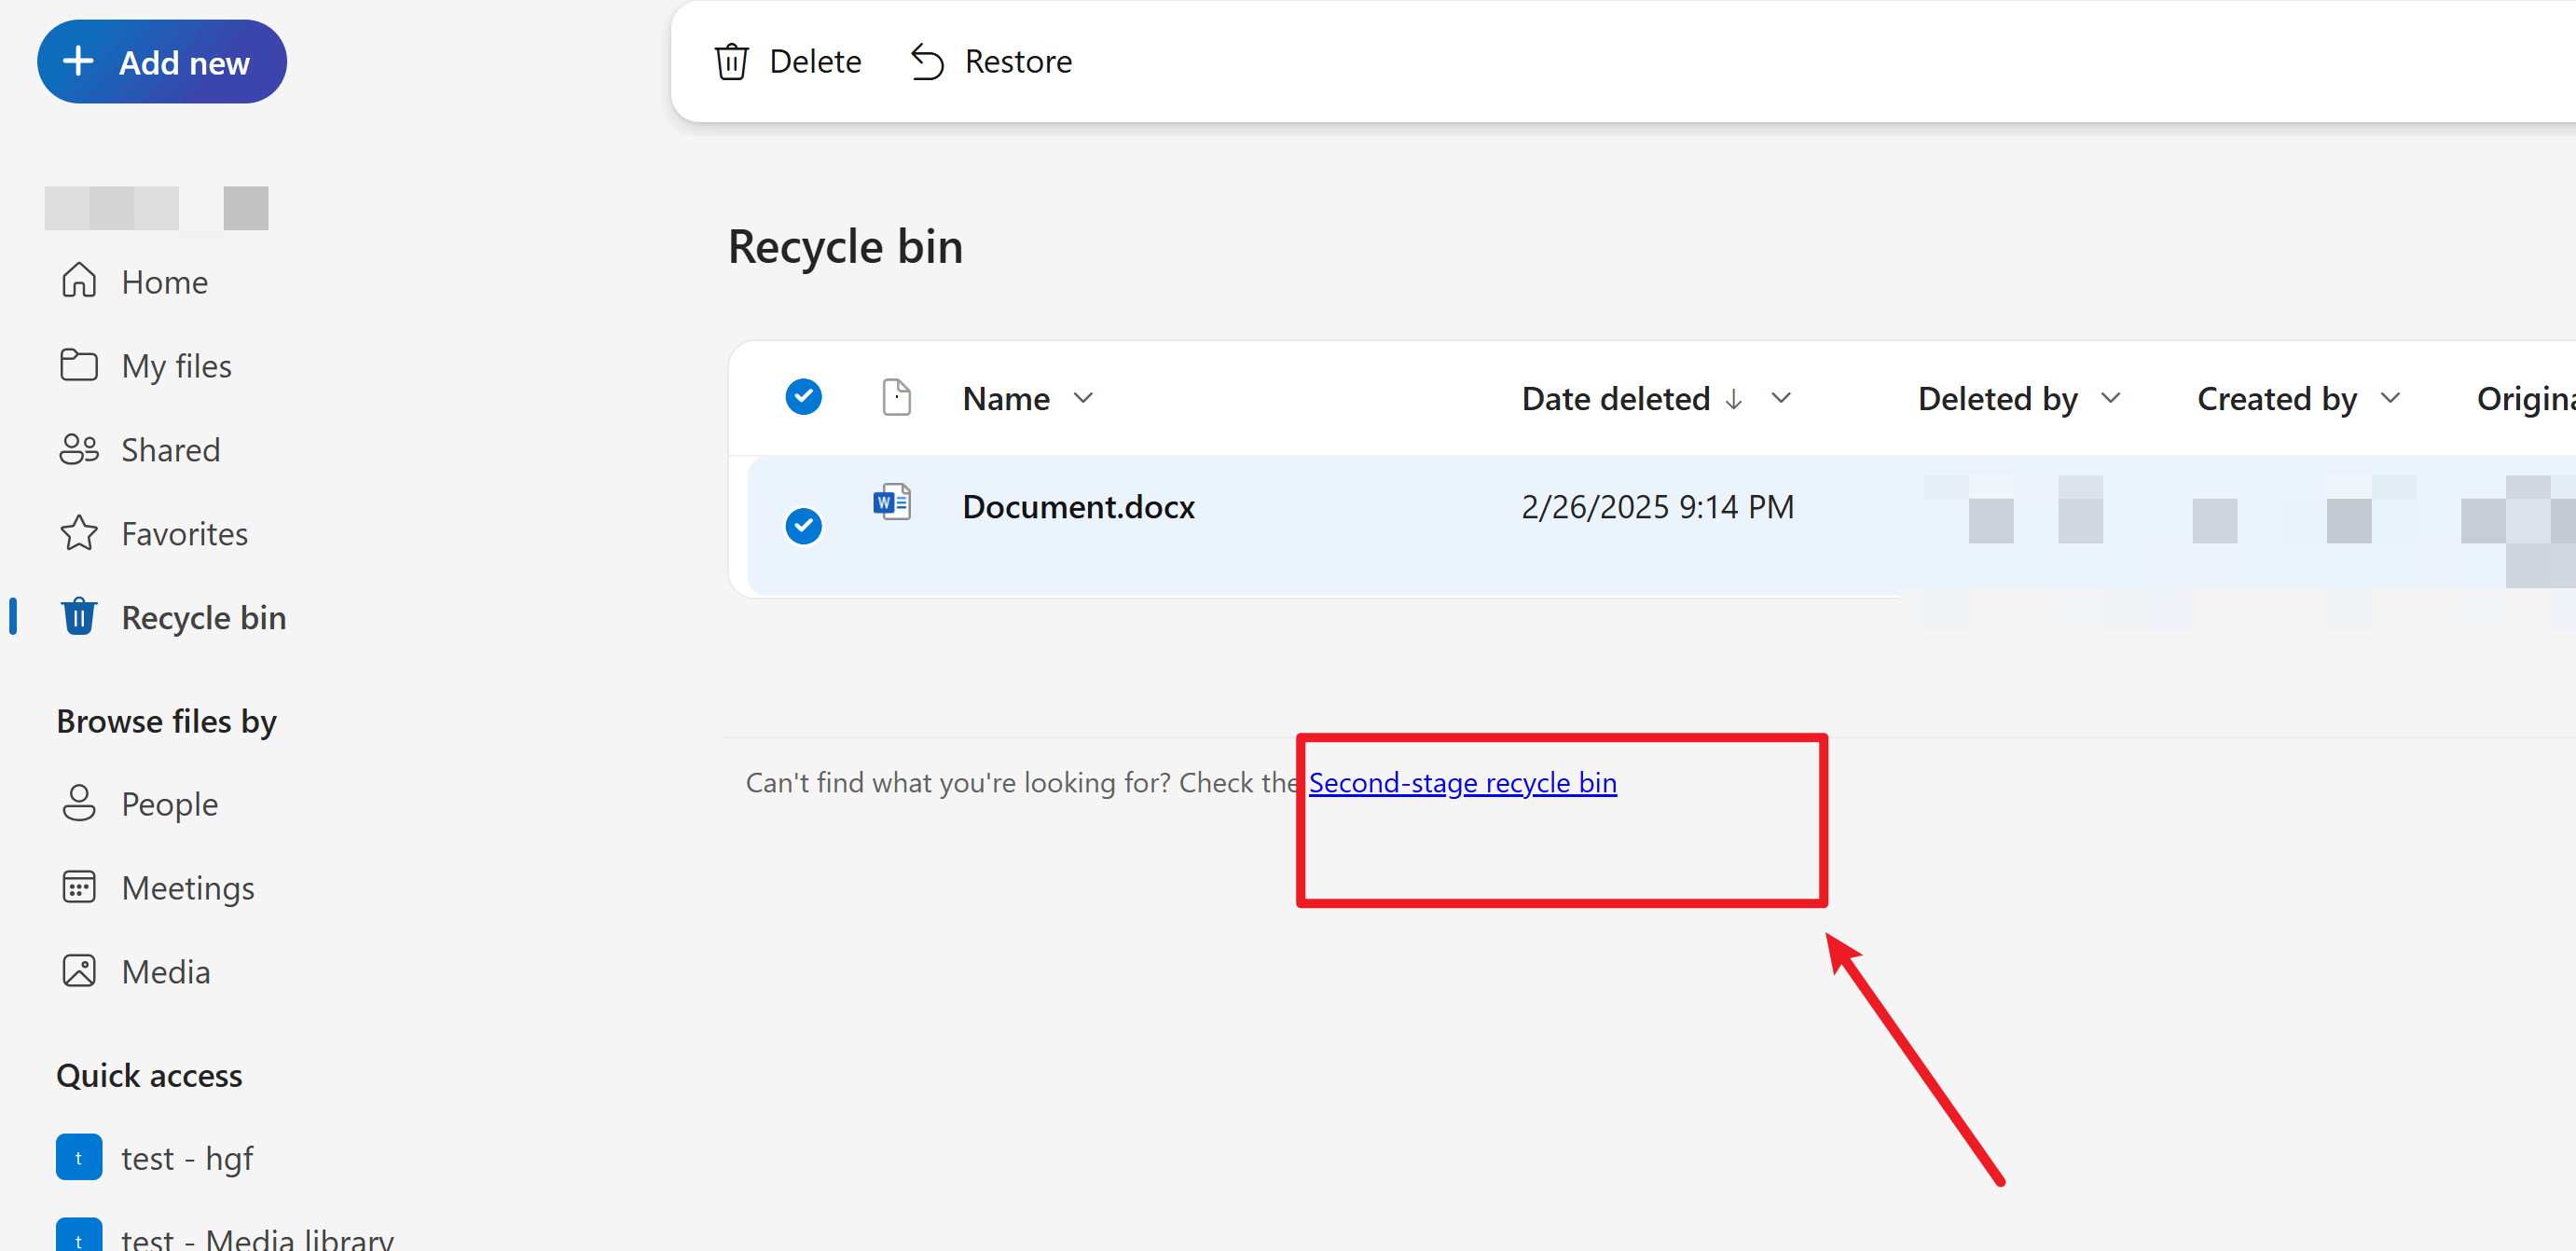Click the Add new button
The height and width of the screenshot is (1251, 2576).
[161, 61]
